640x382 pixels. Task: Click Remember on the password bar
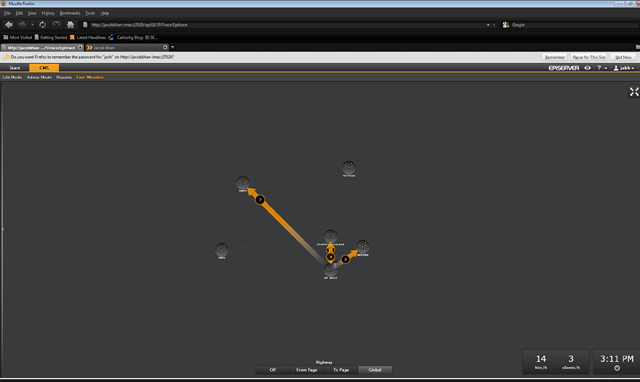point(555,57)
